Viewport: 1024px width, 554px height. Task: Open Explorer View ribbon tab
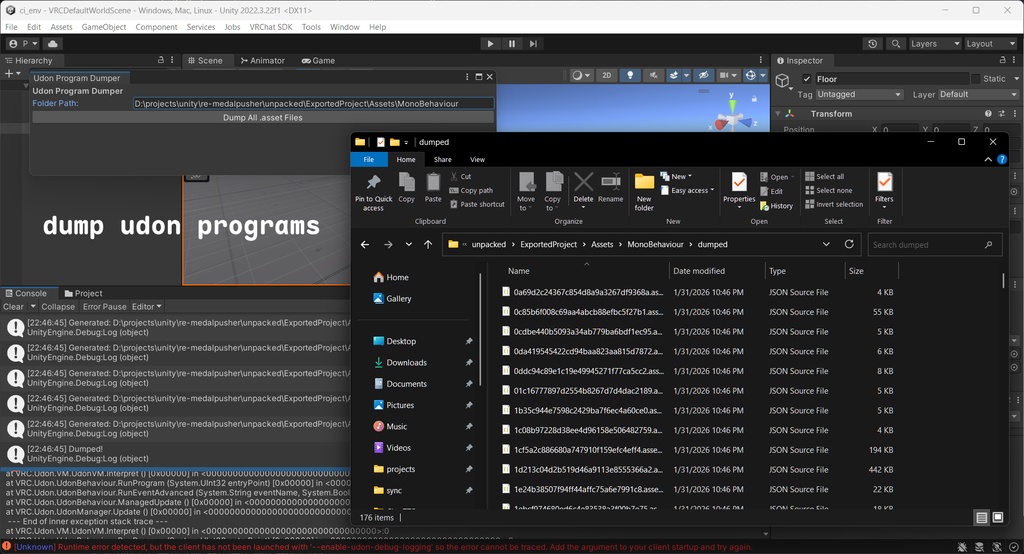click(477, 159)
